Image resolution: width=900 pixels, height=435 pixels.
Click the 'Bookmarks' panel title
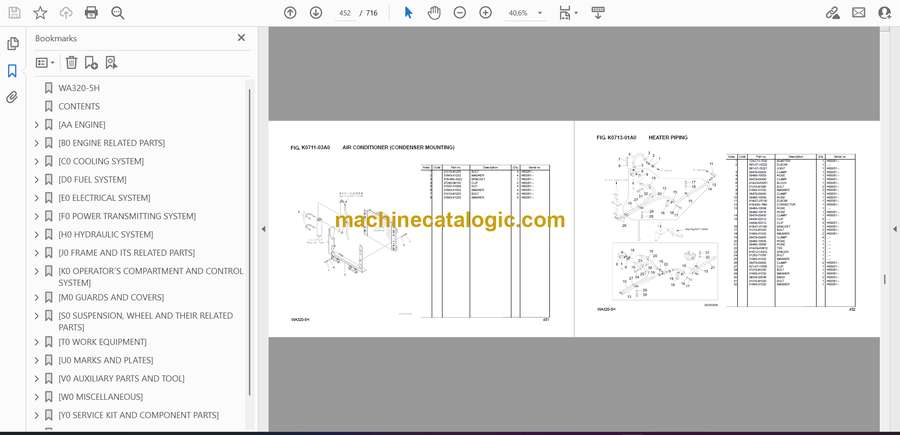(56, 38)
